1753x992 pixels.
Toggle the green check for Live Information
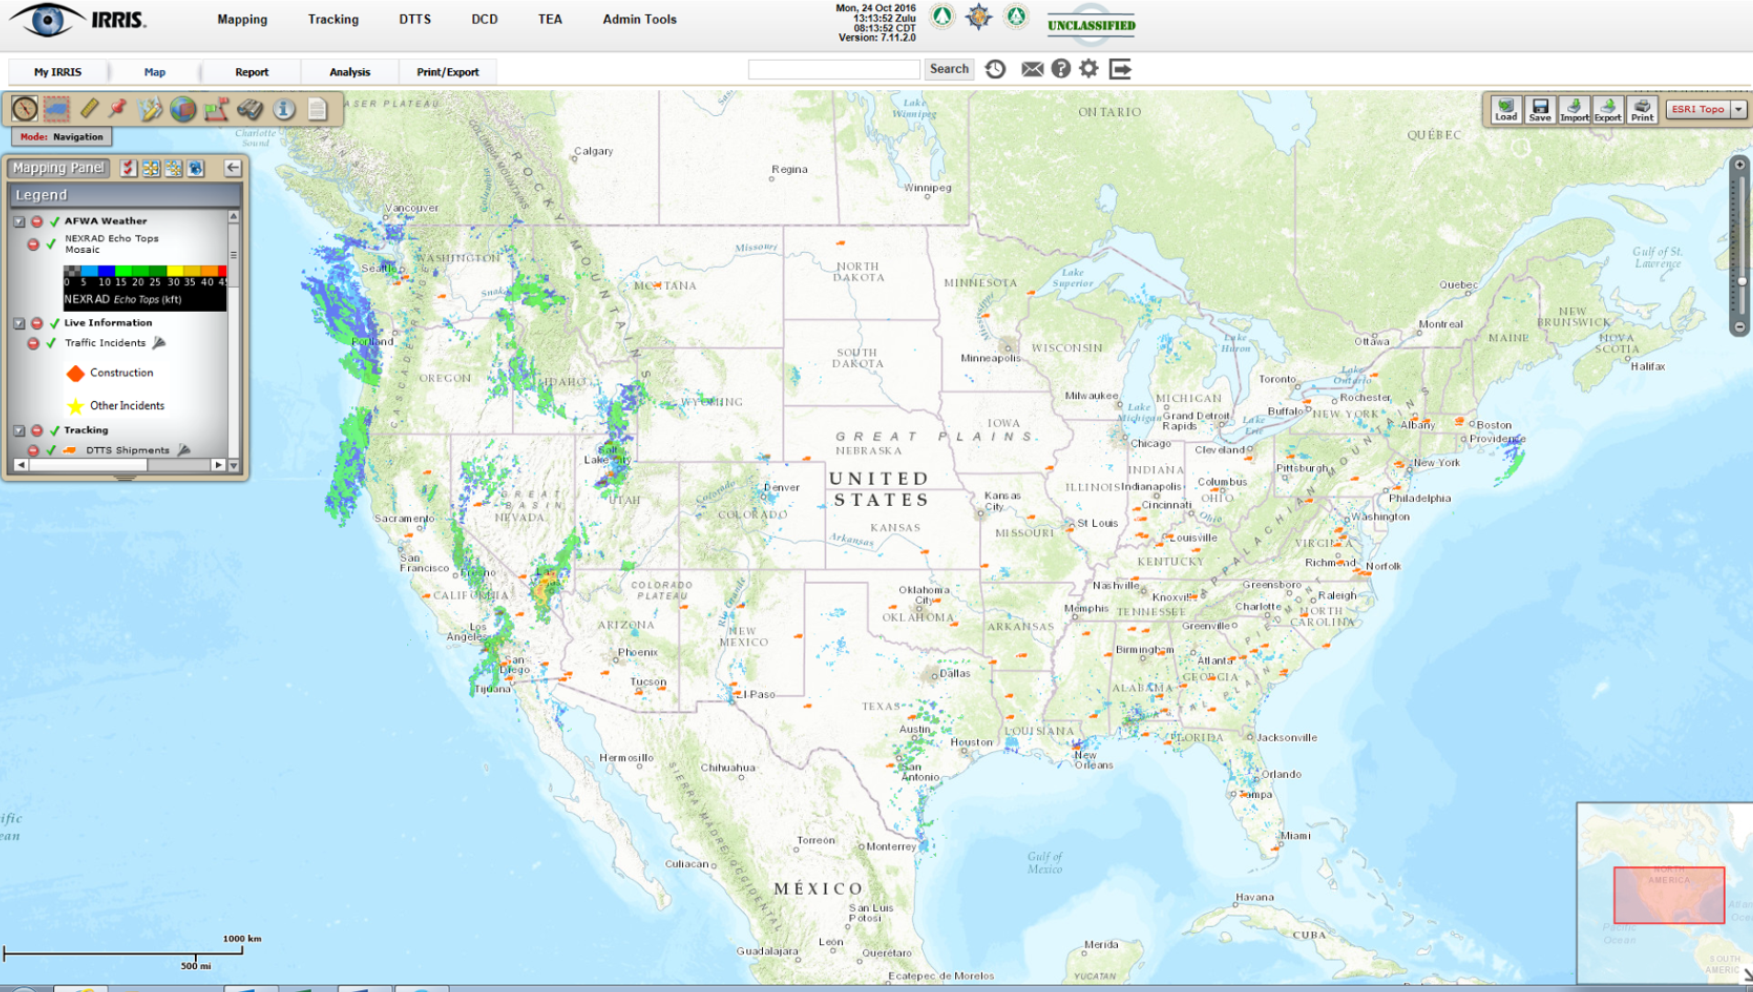(x=55, y=323)
